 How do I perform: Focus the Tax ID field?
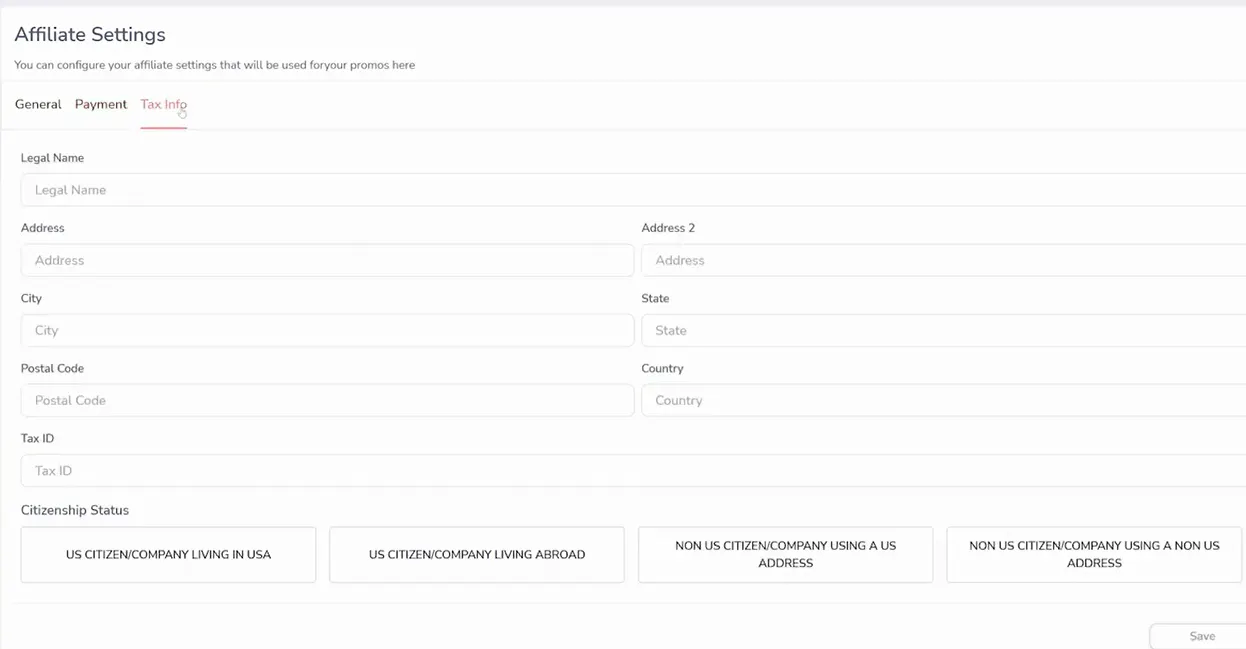click(x=633, y=470)
